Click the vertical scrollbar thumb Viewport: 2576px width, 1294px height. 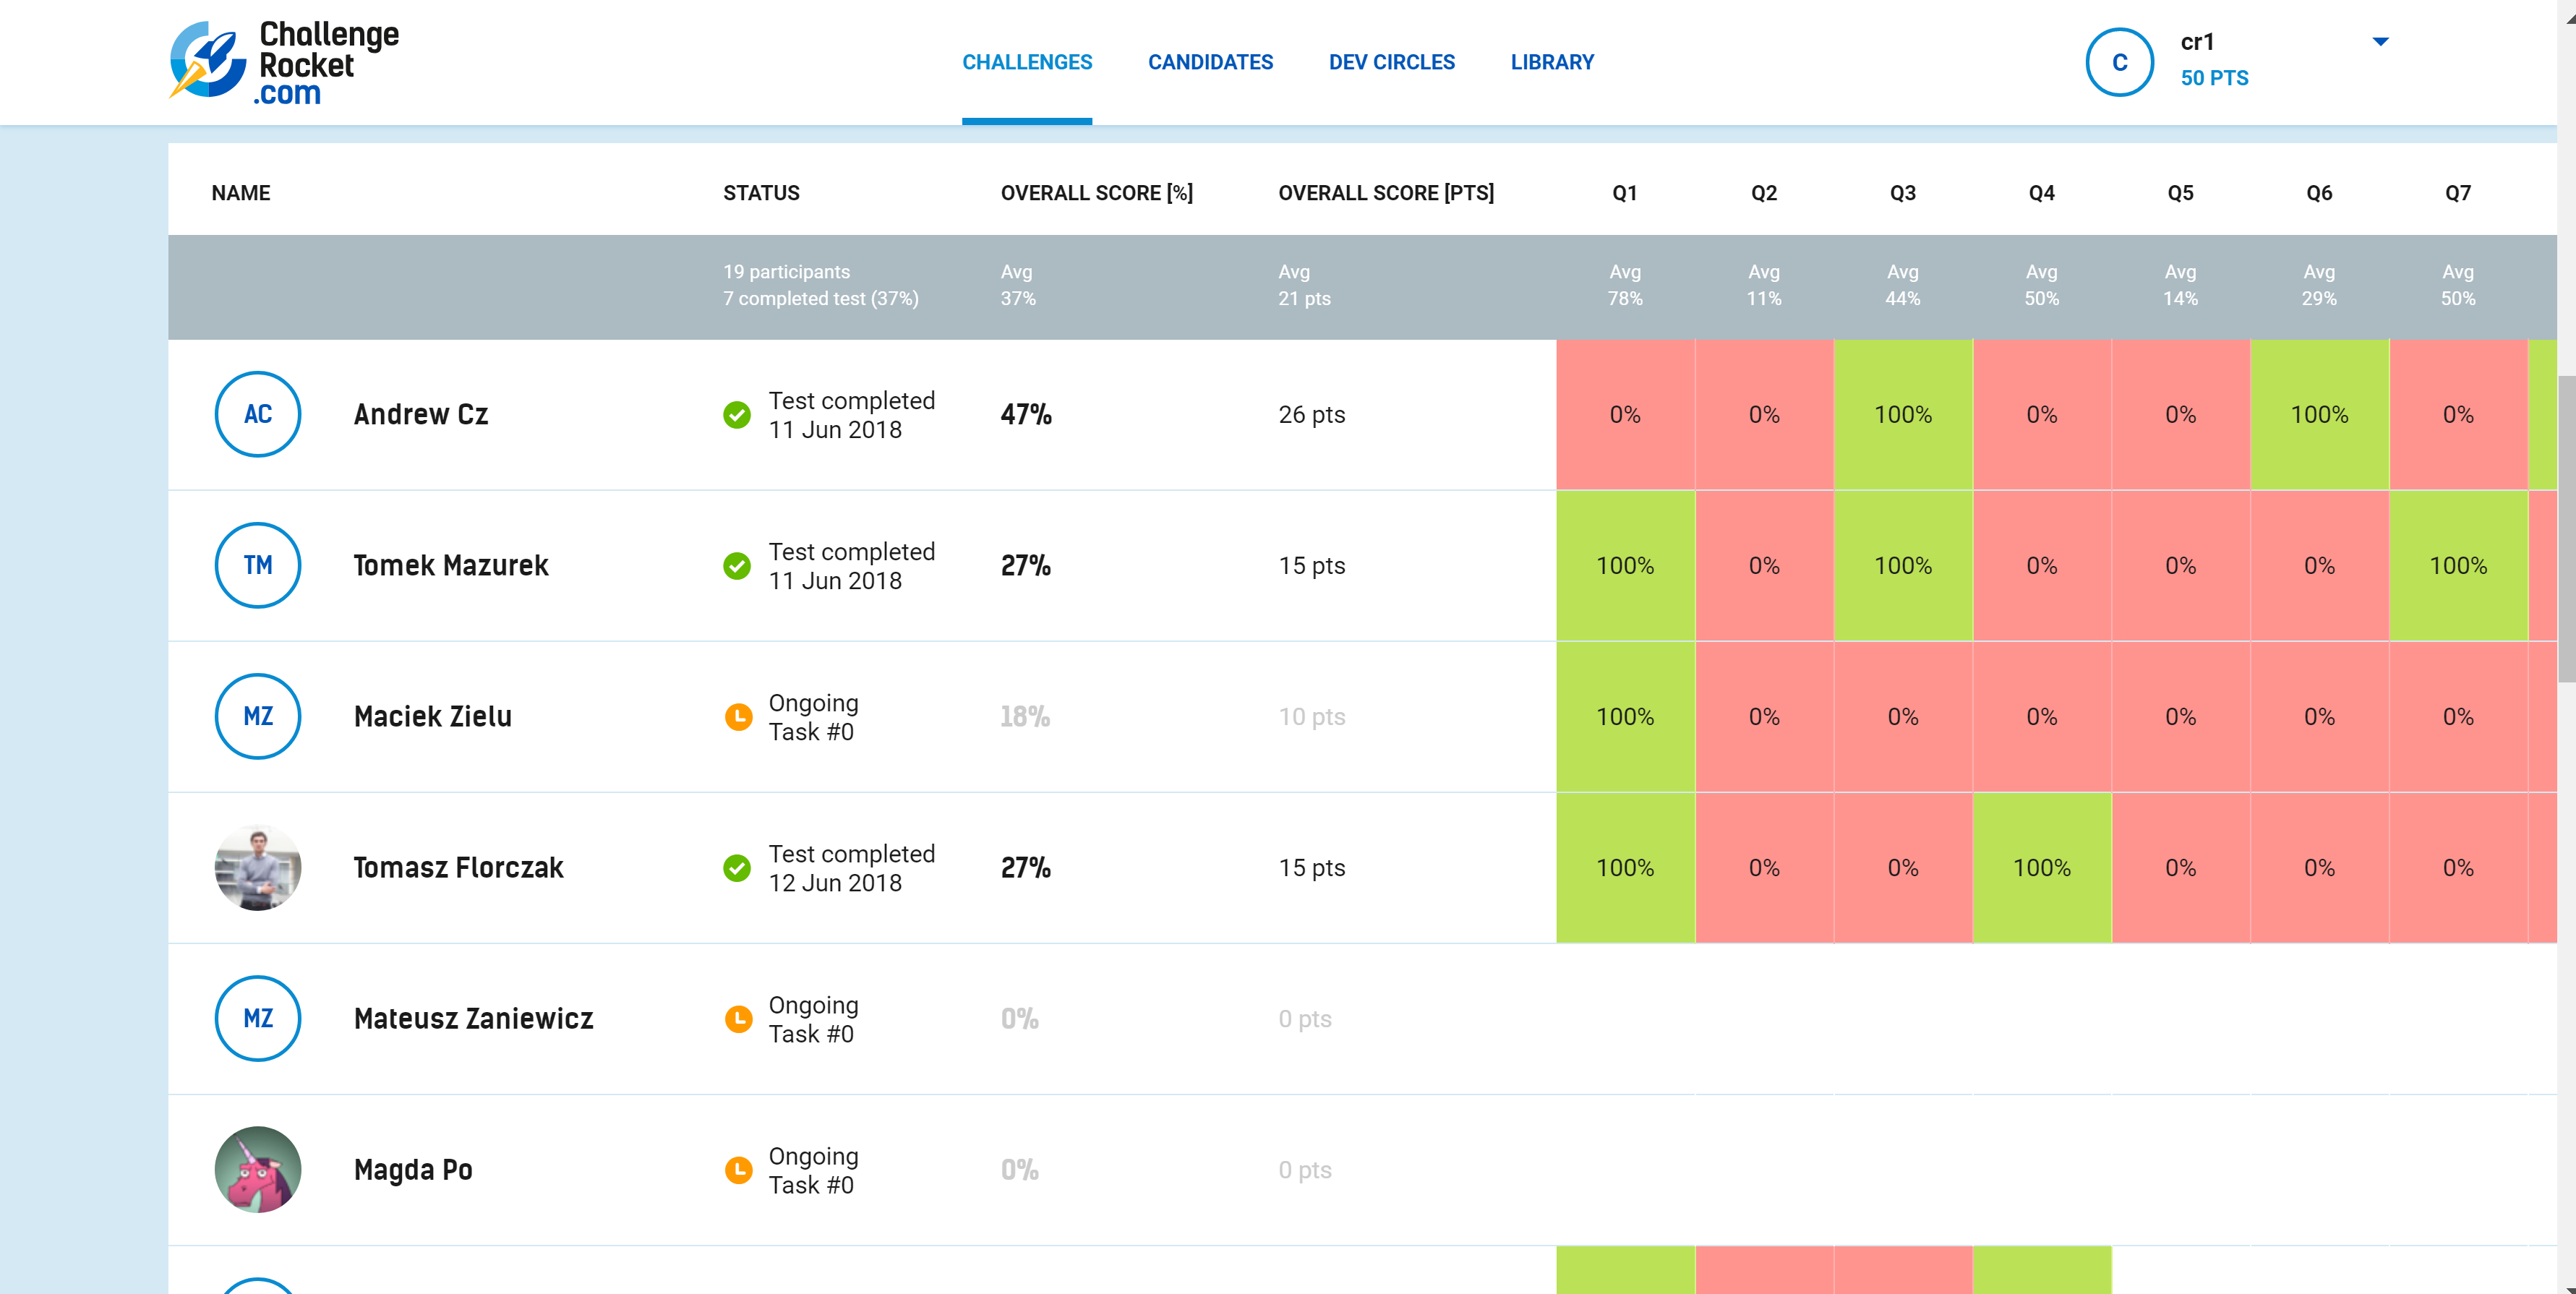pos(2566,530)
